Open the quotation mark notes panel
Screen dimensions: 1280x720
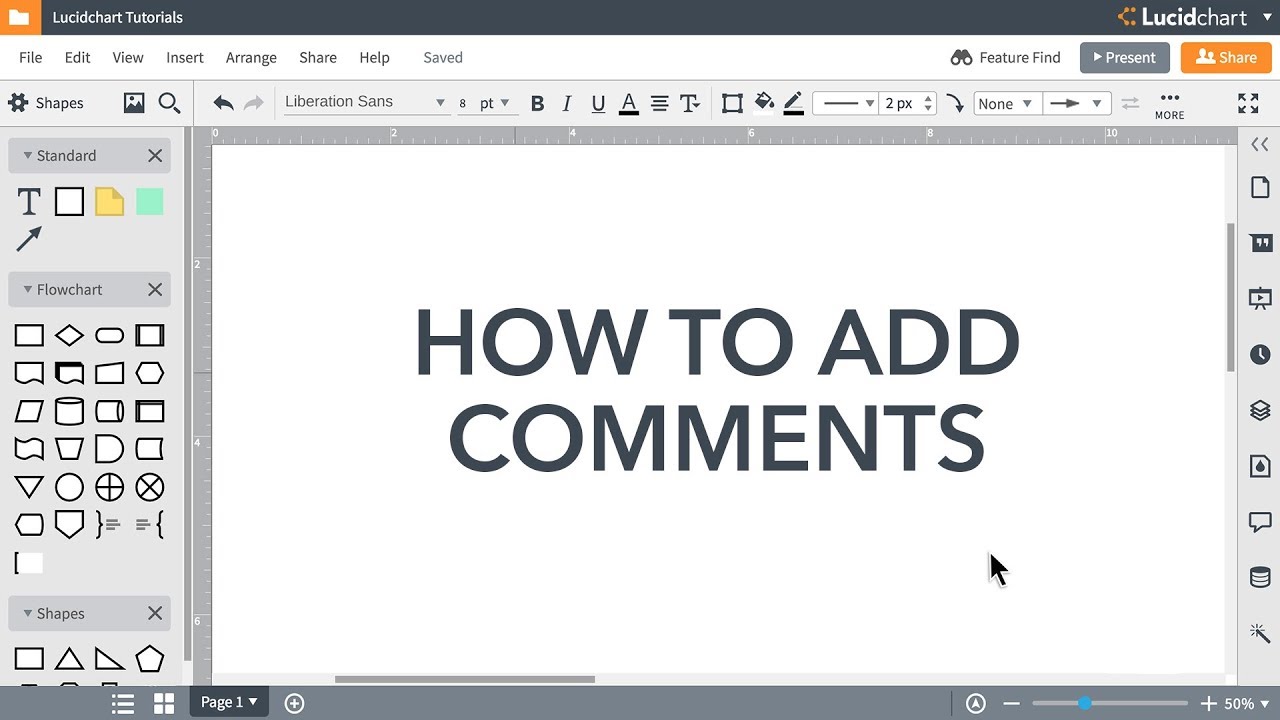pos(1259,243)
